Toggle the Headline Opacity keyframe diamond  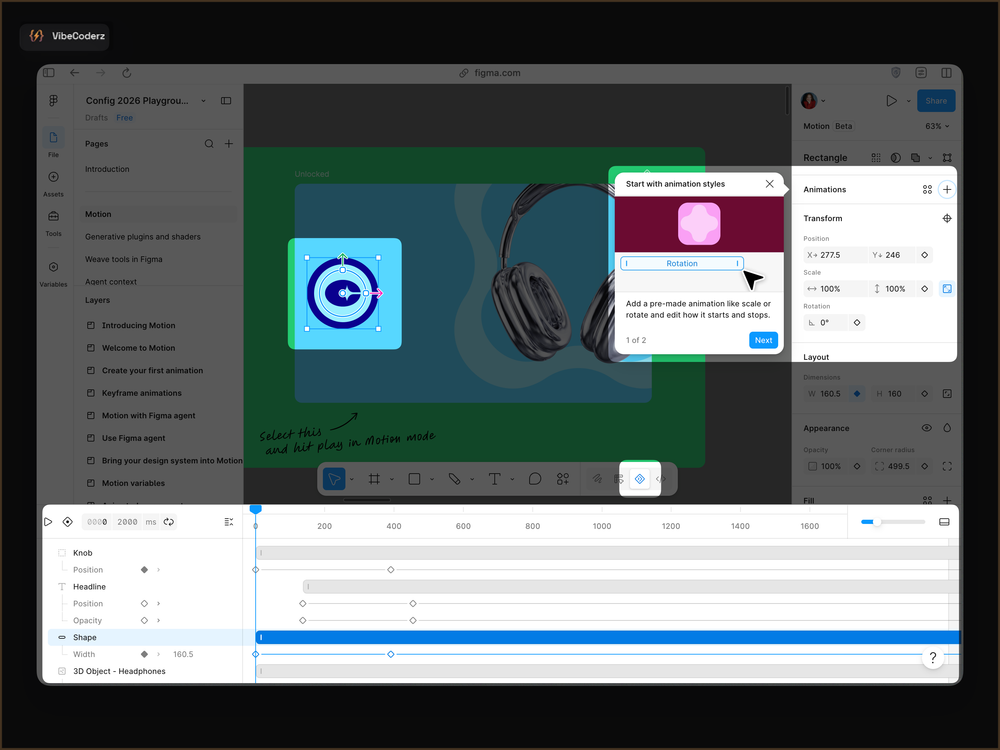point(144,621)
